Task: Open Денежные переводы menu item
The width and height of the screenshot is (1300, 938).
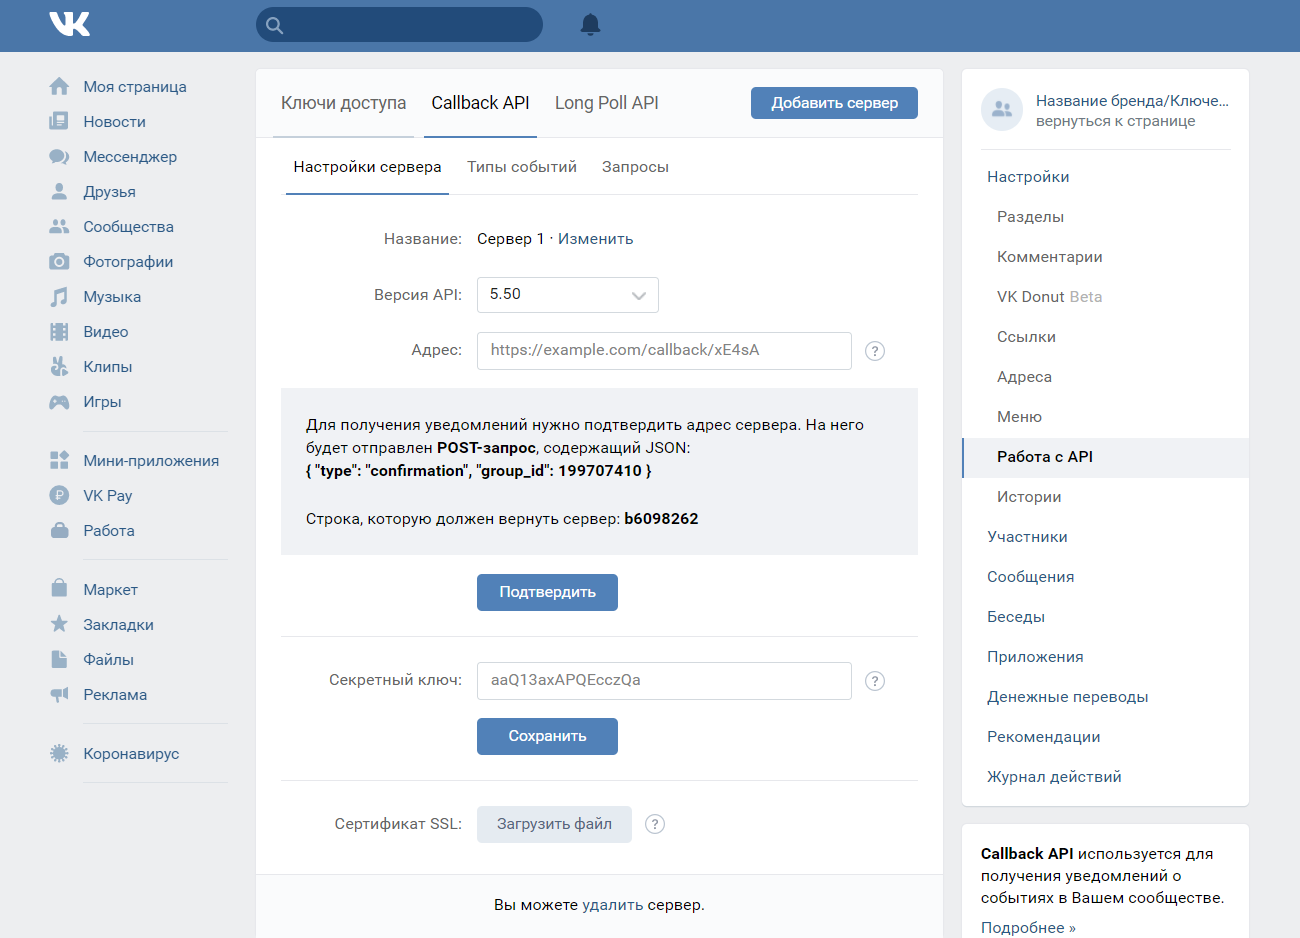Action: tap(1105, 697)
